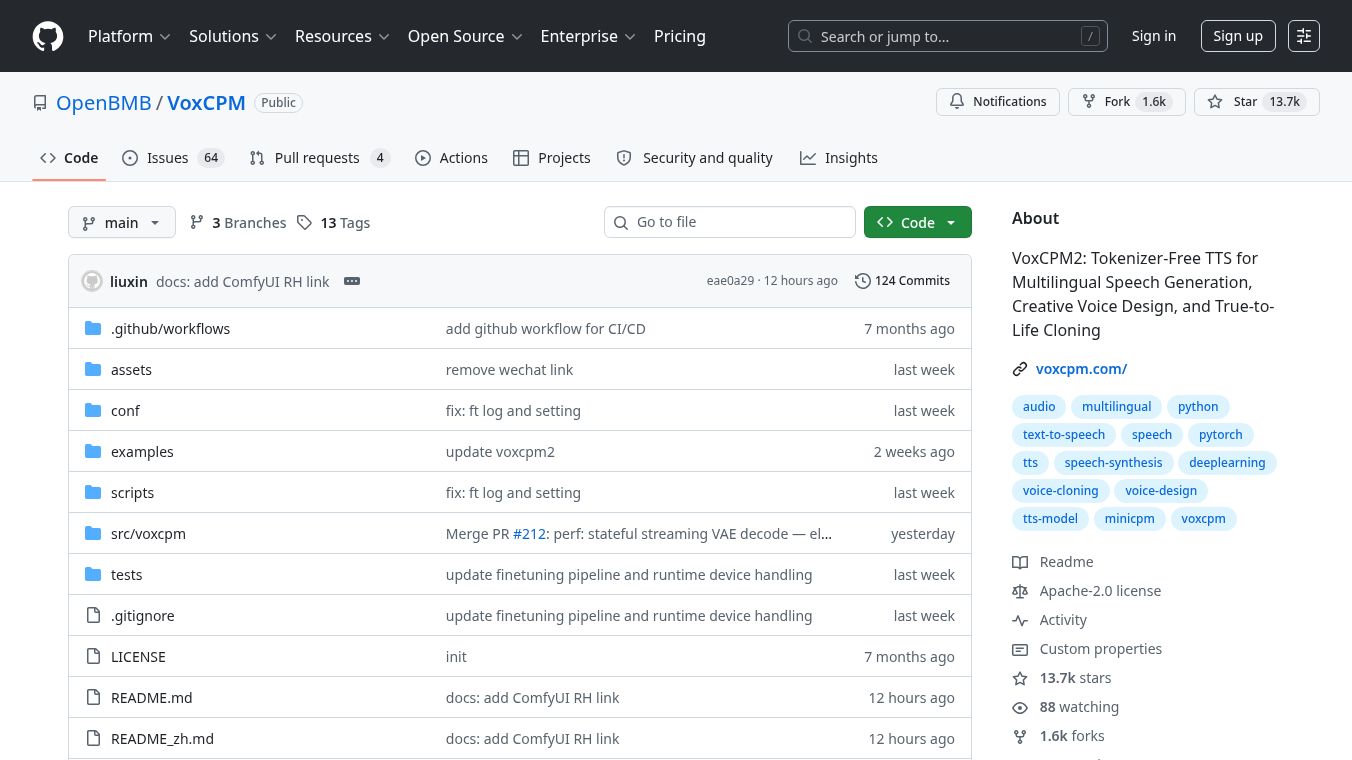Open the Projects tab
The height and width of the screenshot is (760, 1352).
(551, 158)
